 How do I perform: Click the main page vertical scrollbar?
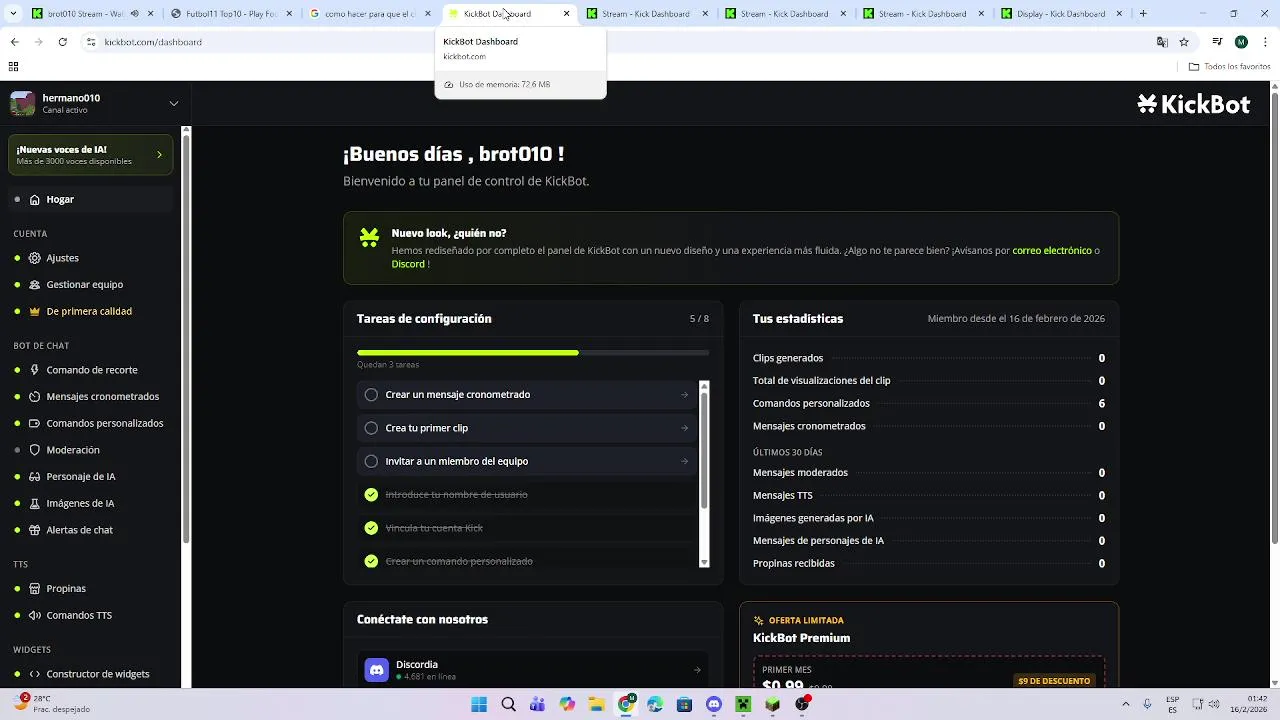(x=1274, y=320)
